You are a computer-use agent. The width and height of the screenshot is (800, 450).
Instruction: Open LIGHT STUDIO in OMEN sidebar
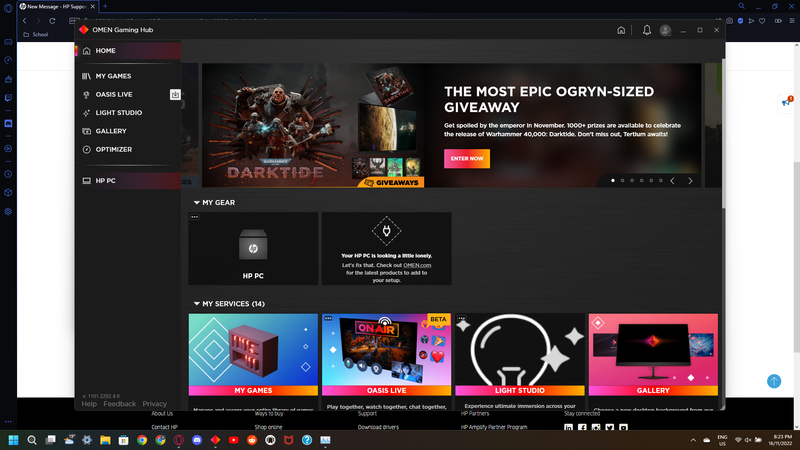128,113
